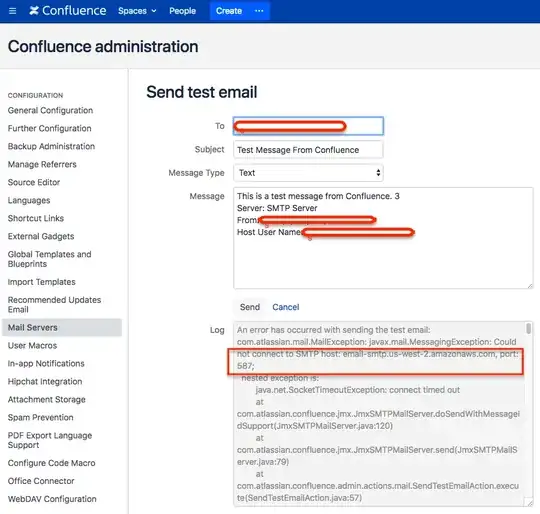
Task: Open Hipchat Integration settings
Action: 45,381
